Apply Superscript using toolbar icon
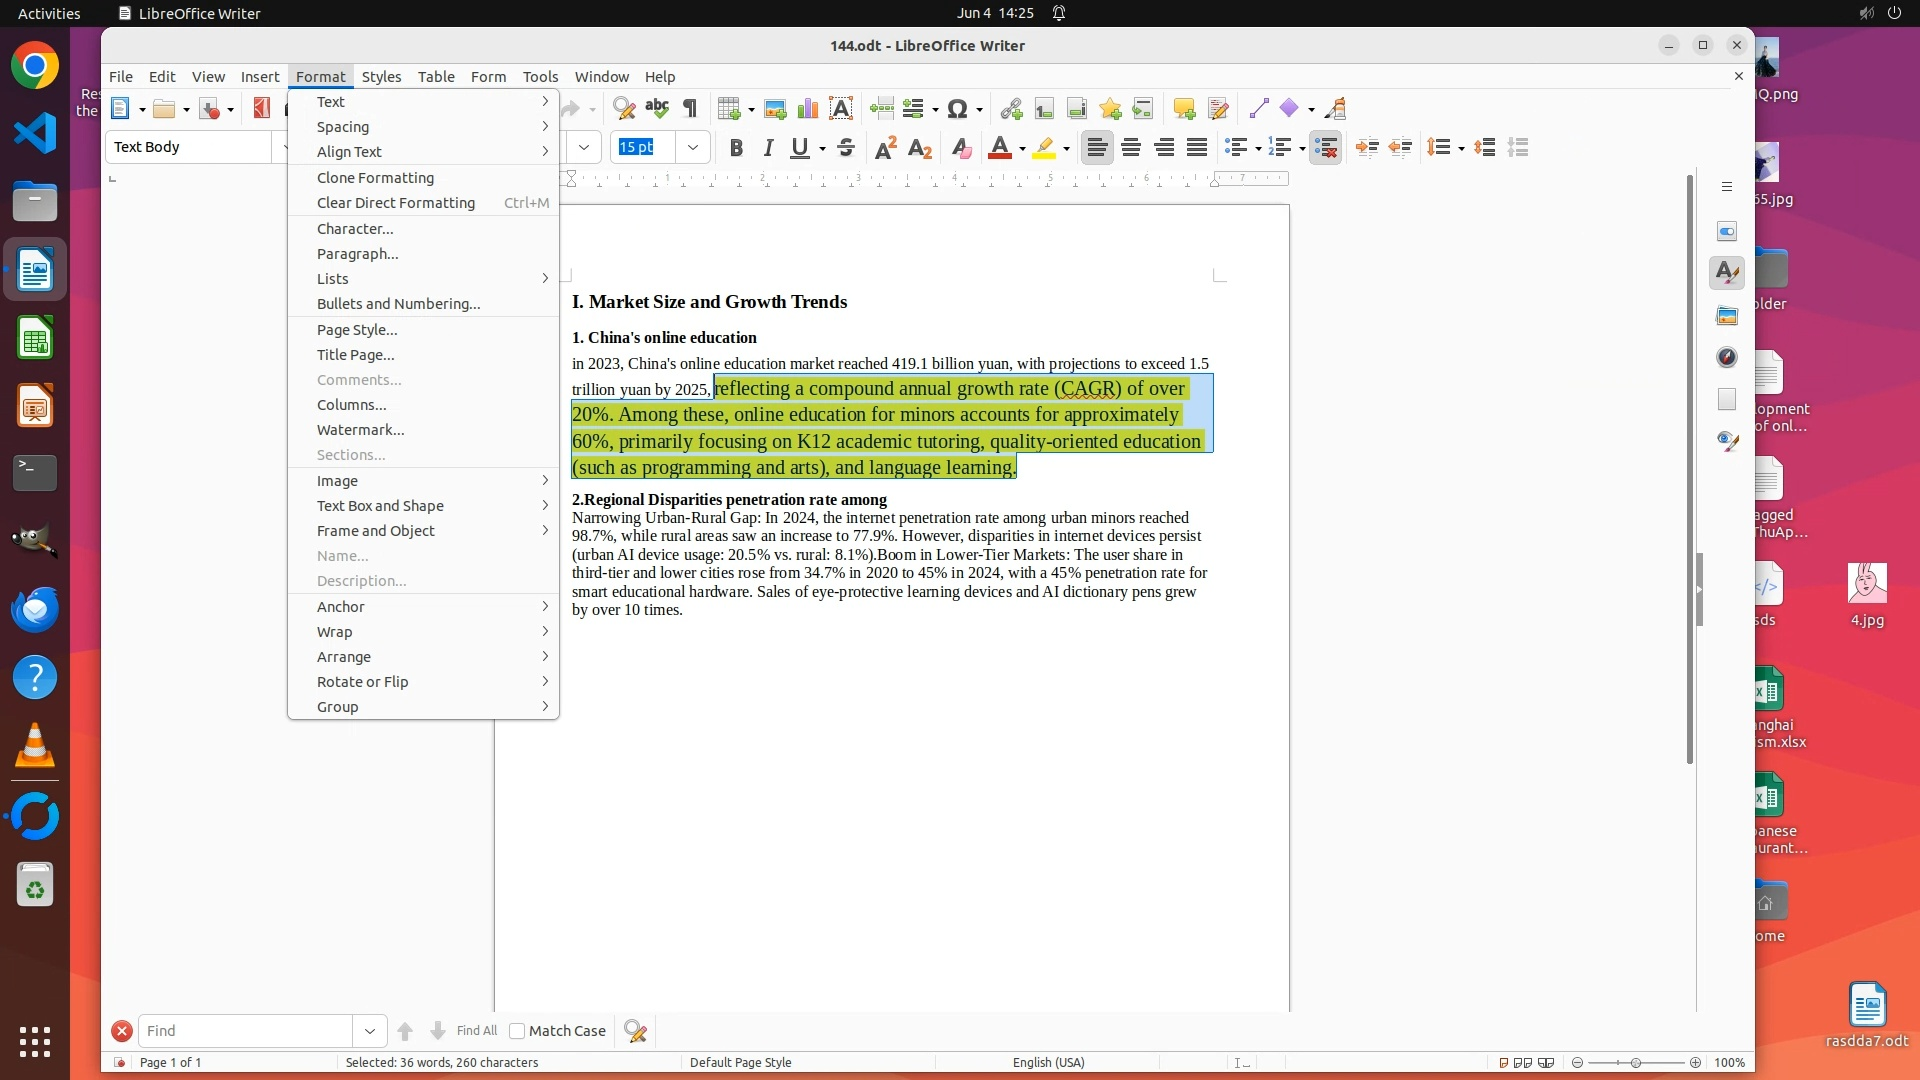The height and width of the screenshot is (1080, 1920). (x=885, y=148)
